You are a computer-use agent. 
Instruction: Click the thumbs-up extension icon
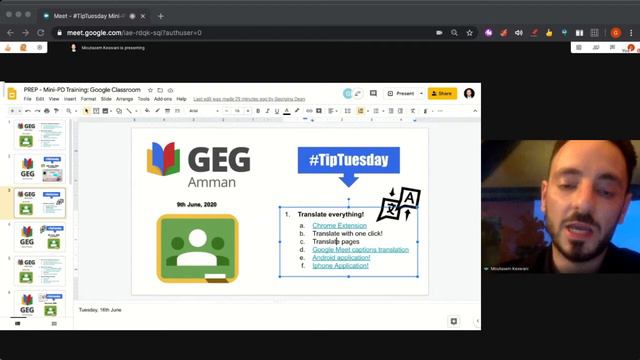pos(549,33)
